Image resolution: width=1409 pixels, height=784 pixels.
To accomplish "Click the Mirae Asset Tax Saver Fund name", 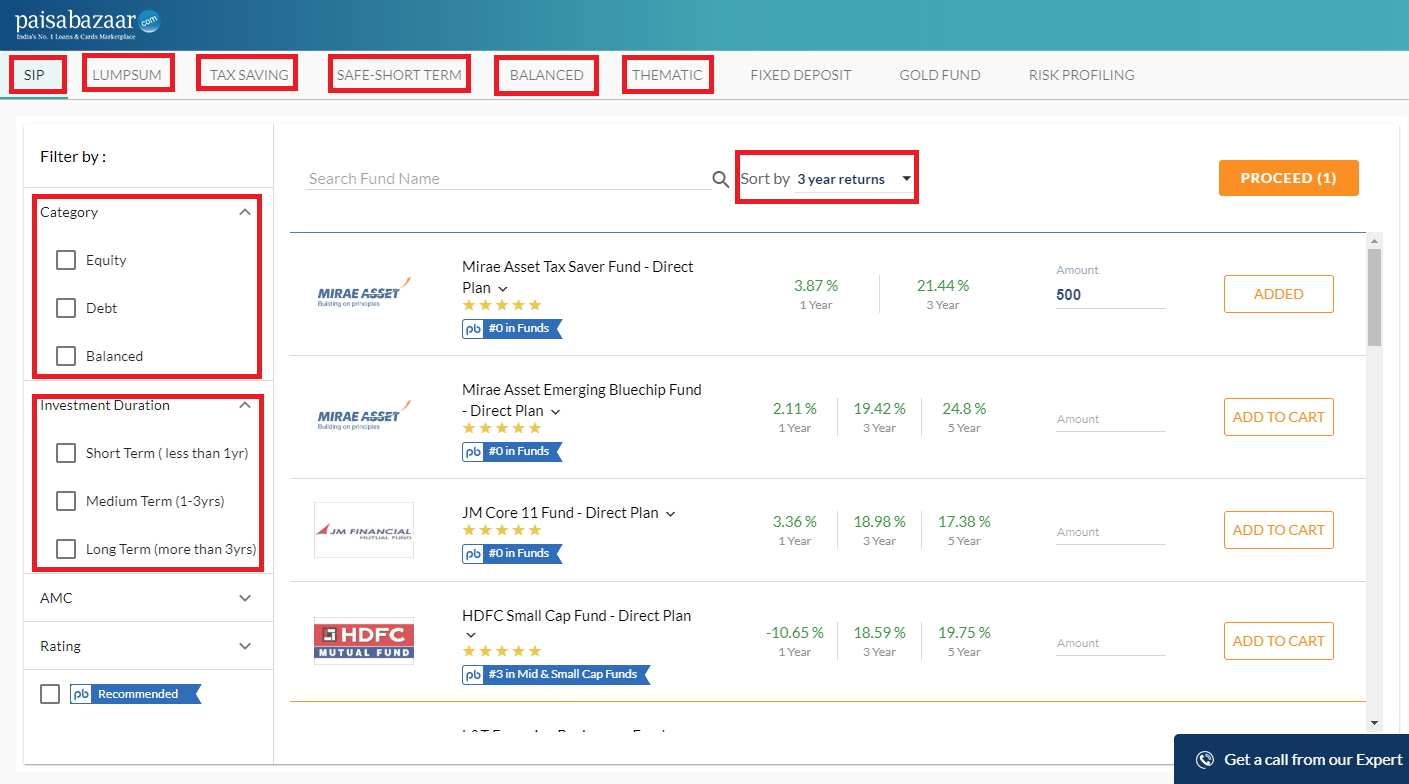I will (x=578, y=277).
